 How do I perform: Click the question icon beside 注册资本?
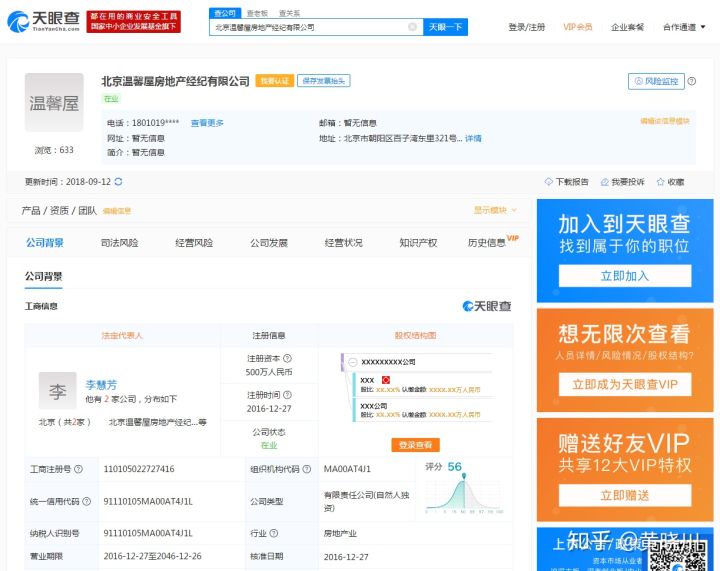pyautogui.click(x=287, y=358)
